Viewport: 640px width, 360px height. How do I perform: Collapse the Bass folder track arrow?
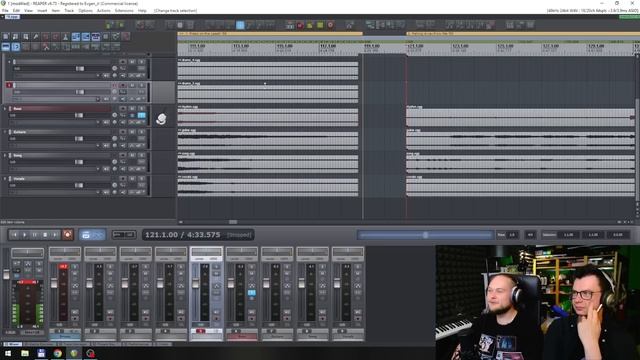[5, 109]
